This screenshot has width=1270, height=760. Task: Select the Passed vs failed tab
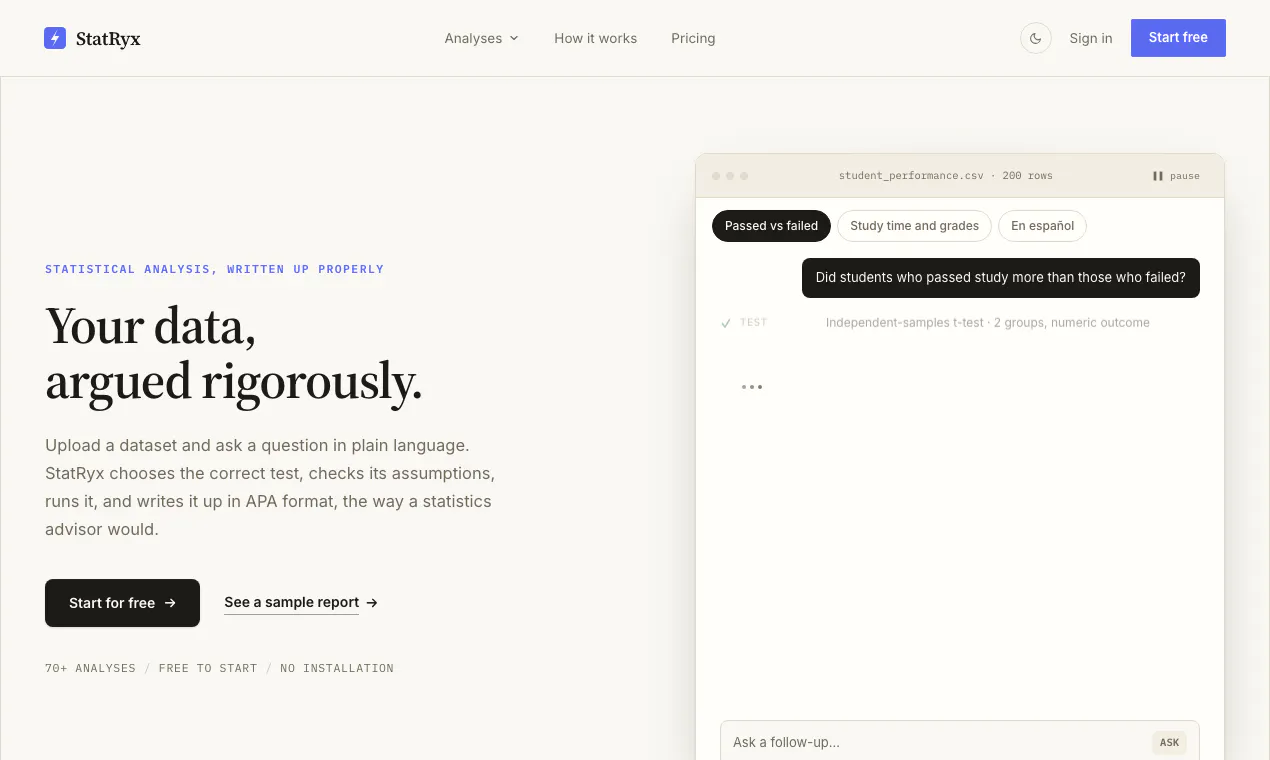[x=771, y=226]
